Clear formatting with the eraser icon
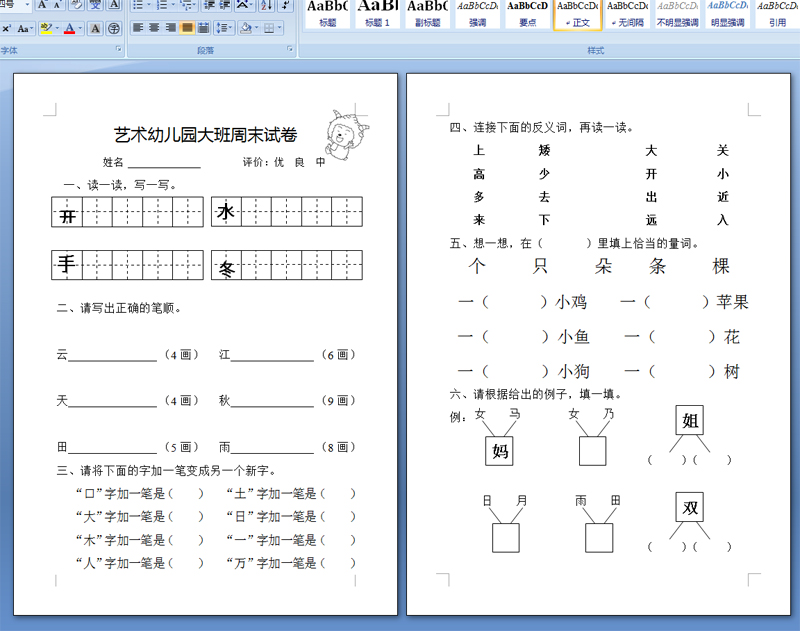This screenshot has height=631, width=800. coord(77,5)
